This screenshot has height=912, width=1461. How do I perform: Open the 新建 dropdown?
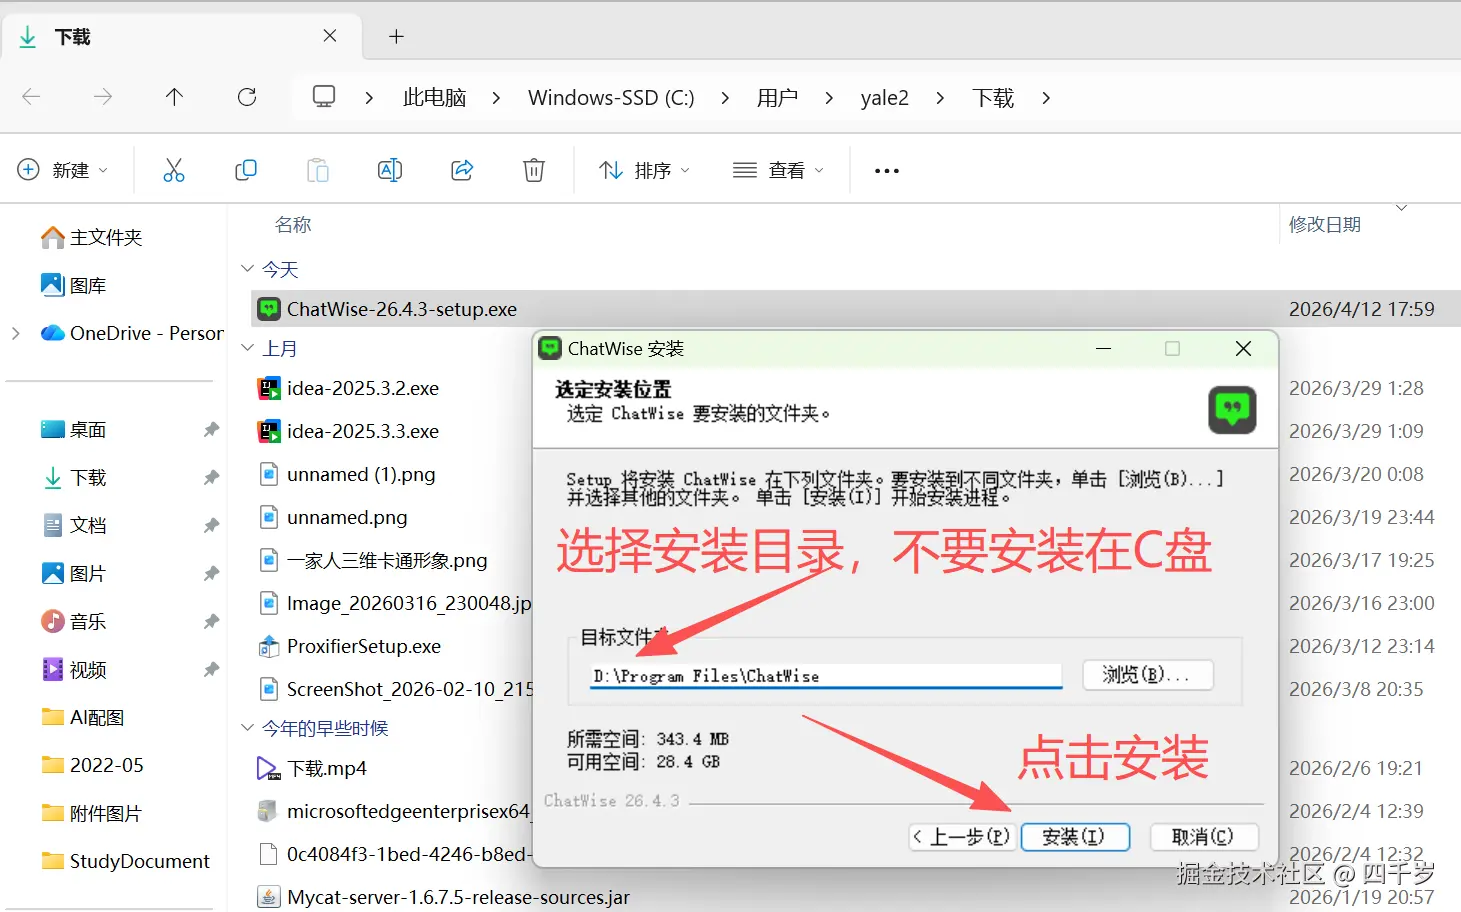click(63, 170)
